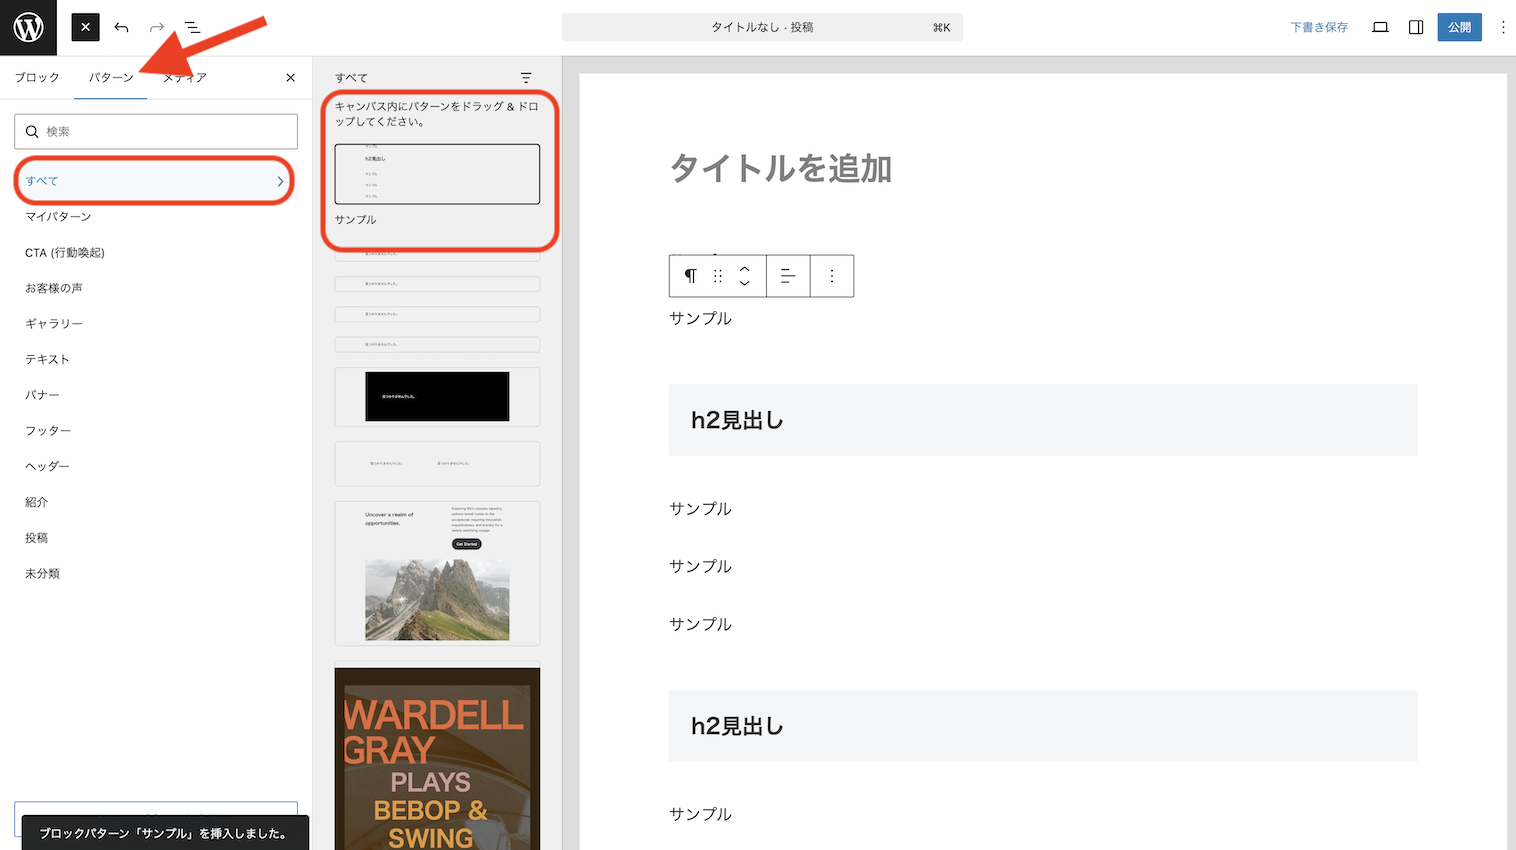The height and width of the screenshot is (850, 1516).
Task: Insert the Wardell Gray pattern thumbnail
Action: (x=437, y=759)
